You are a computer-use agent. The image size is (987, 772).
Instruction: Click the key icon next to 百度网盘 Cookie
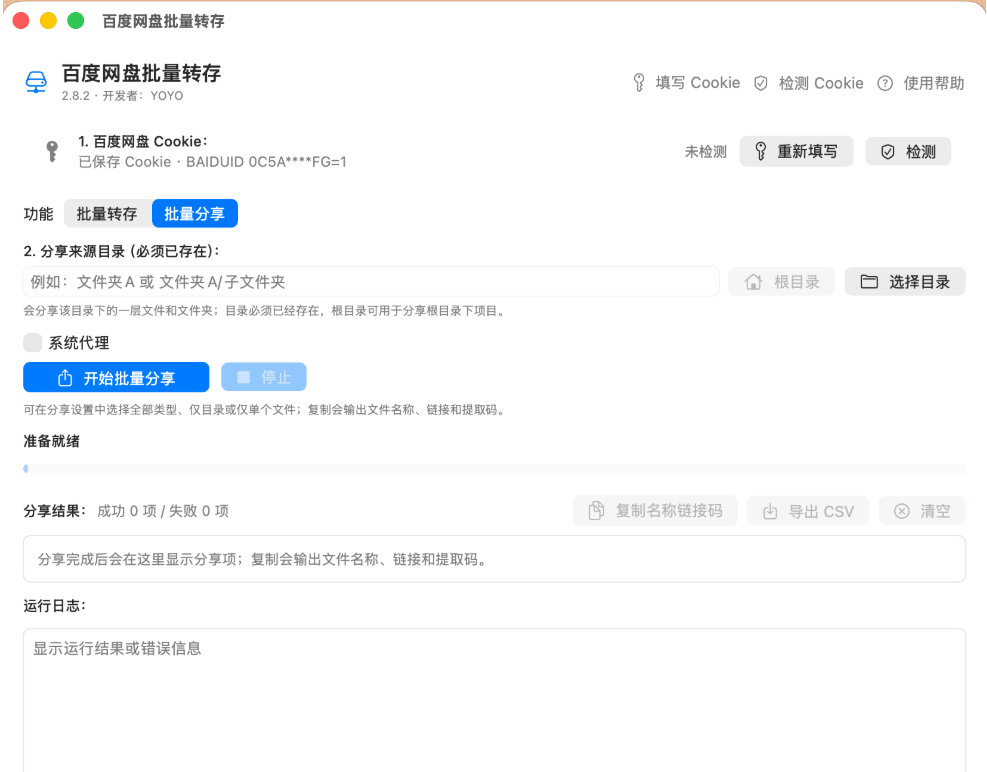coord(52,151)
